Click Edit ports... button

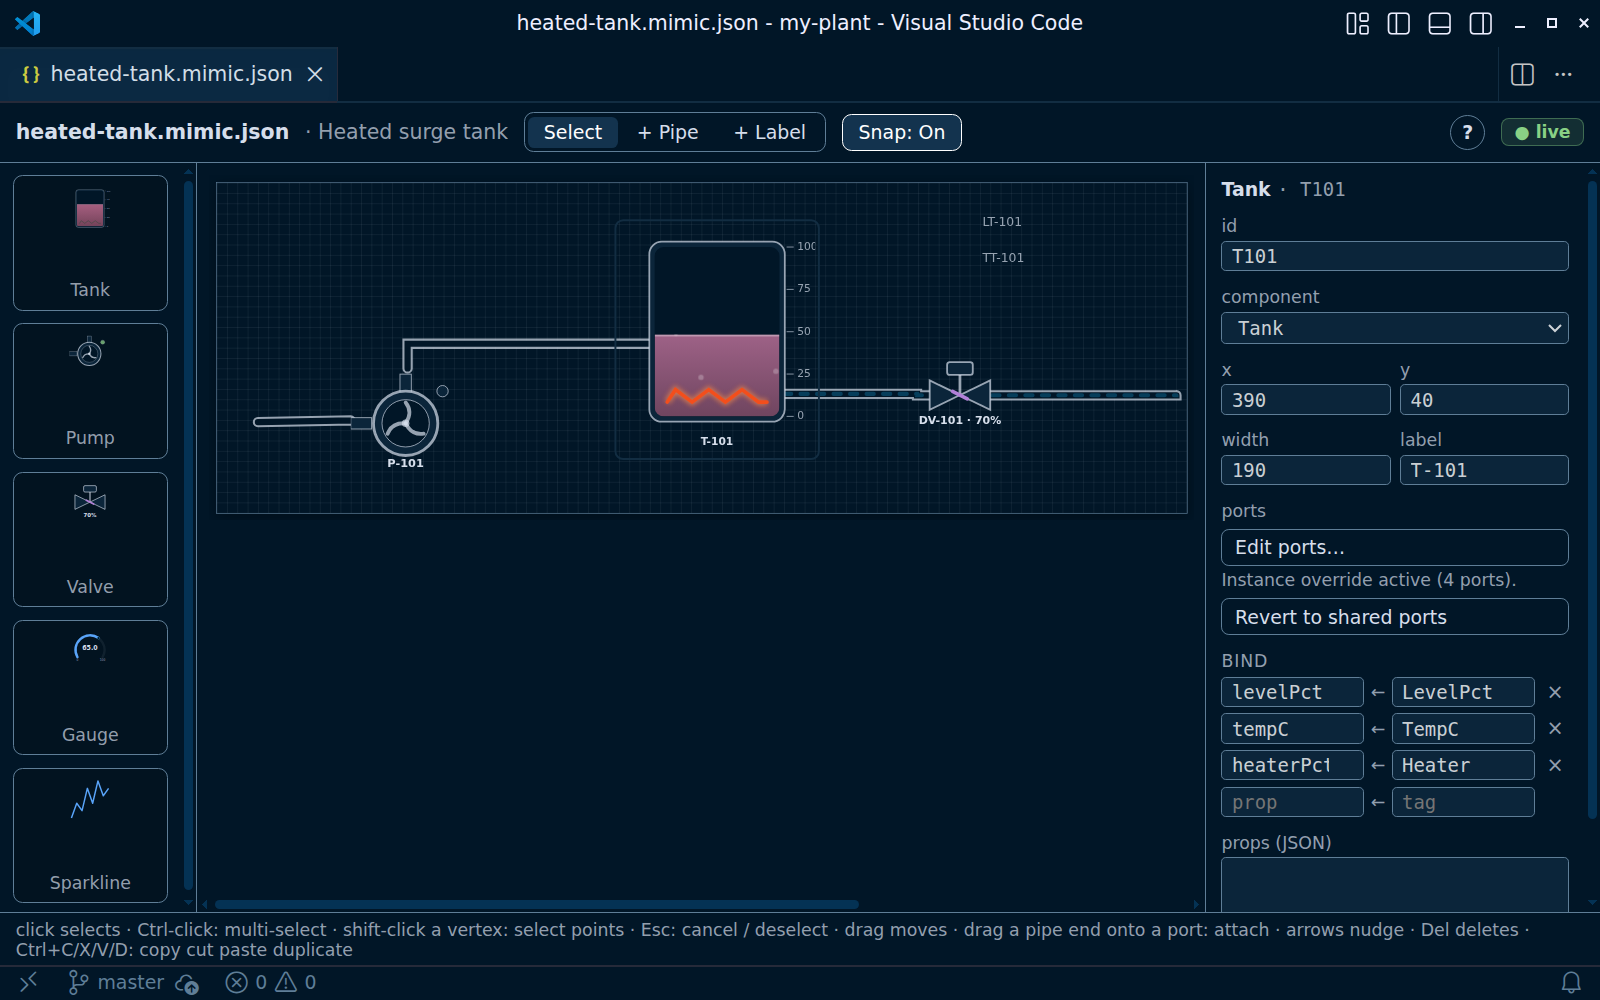tap(1394, 547)
